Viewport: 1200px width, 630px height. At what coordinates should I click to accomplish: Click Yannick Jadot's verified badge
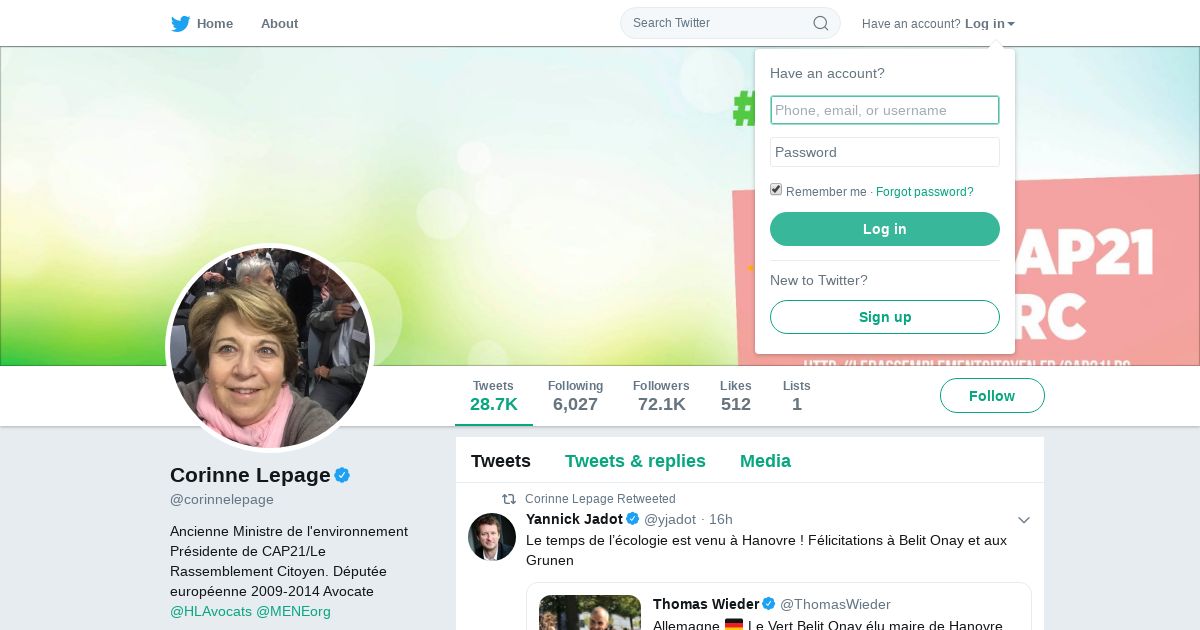pos(632,519)
